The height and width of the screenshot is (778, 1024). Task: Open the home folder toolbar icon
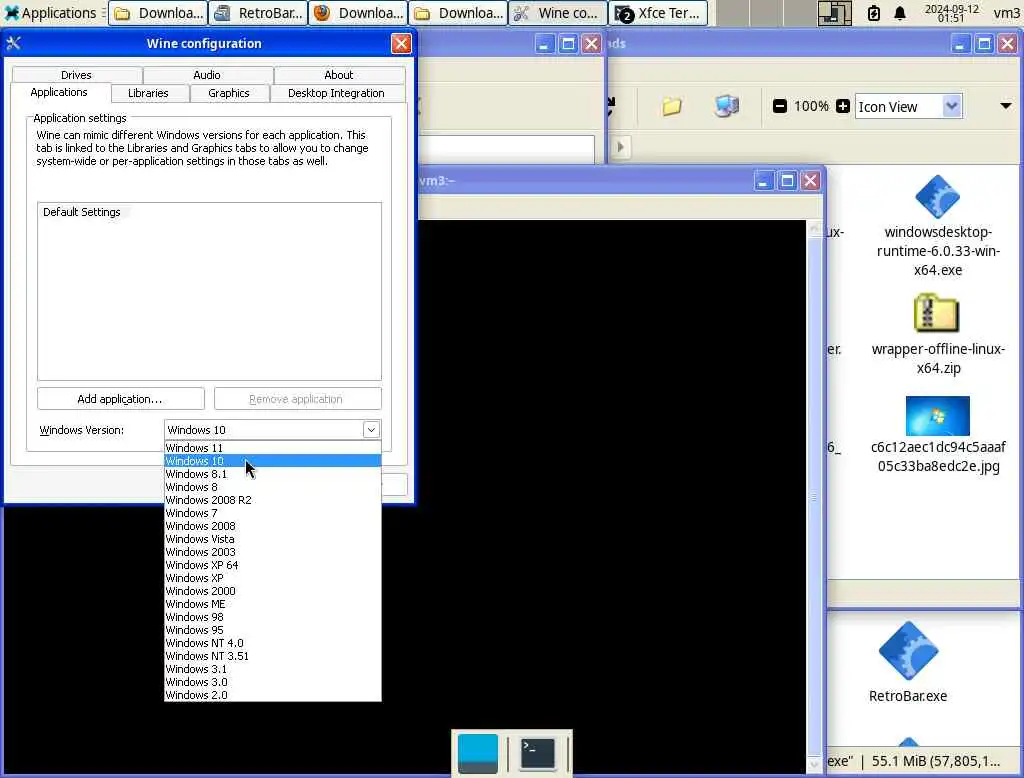coord(672,106)
